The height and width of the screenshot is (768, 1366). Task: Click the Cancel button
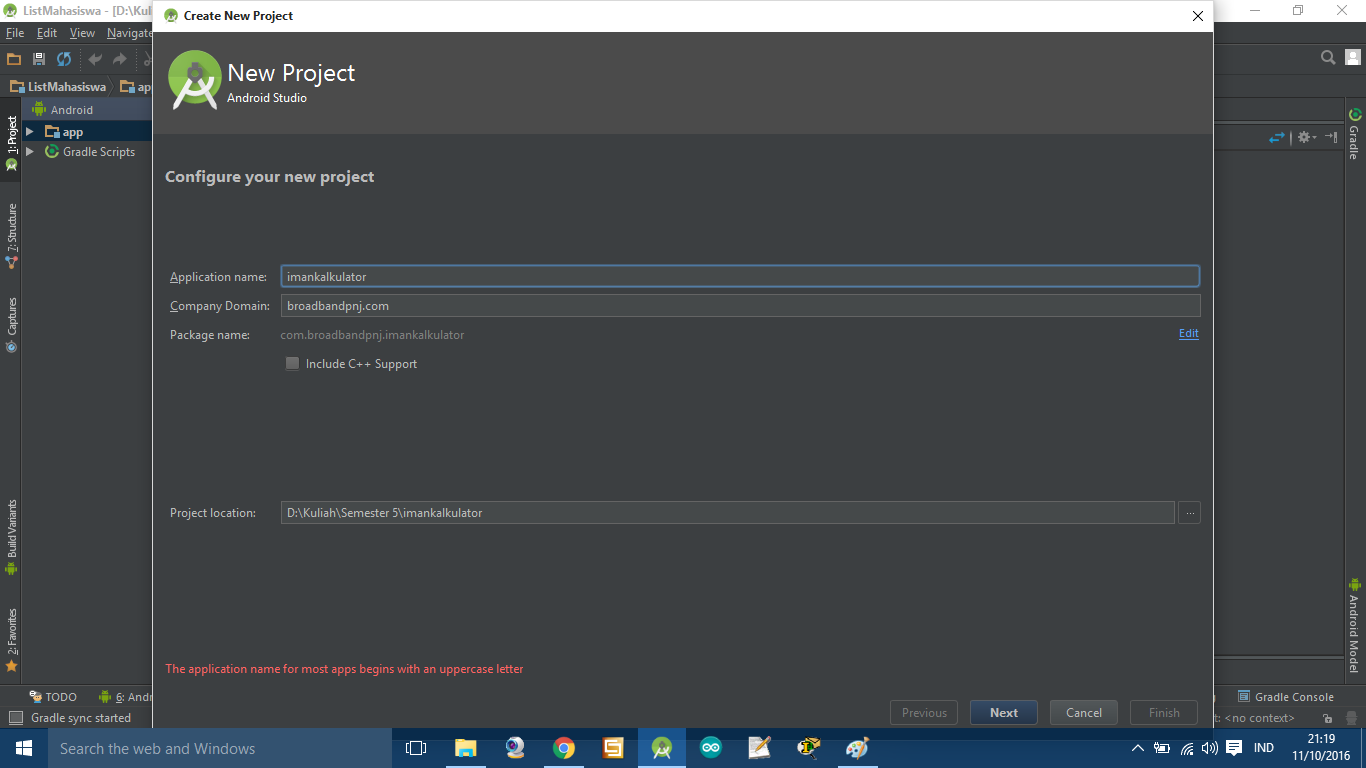click(x=1084, y=713)
